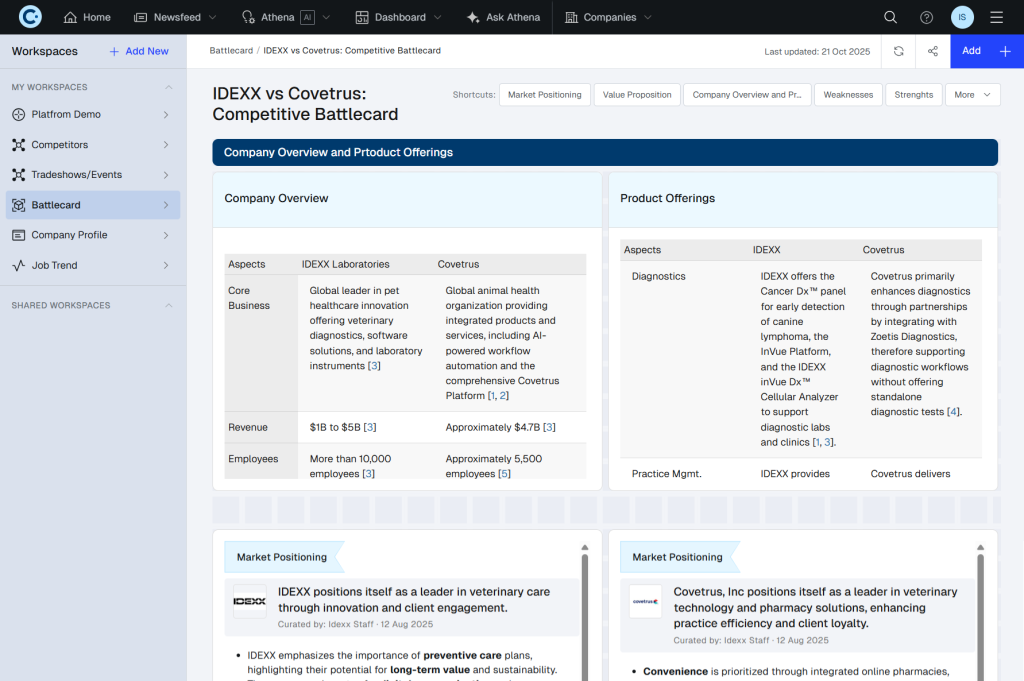Open the More shortcuts dropdown
The image size is (1024, 681).
972,95
